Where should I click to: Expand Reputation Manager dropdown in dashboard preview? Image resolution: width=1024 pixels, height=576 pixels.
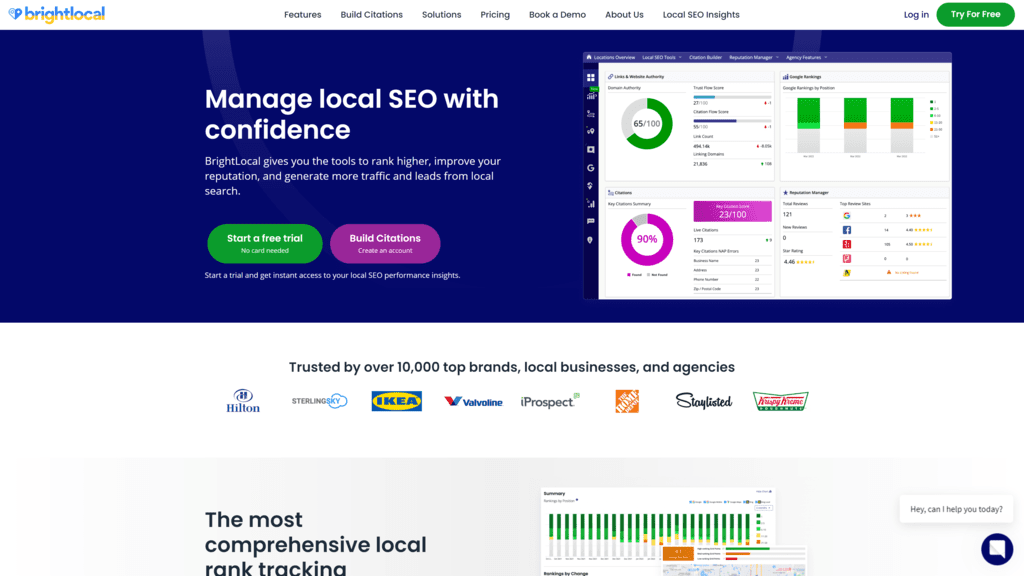[754, 57]
